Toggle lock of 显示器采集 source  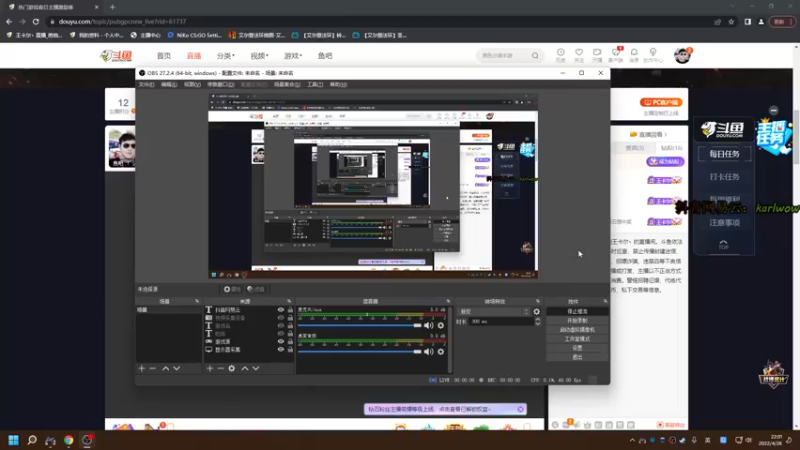[290, 349]
